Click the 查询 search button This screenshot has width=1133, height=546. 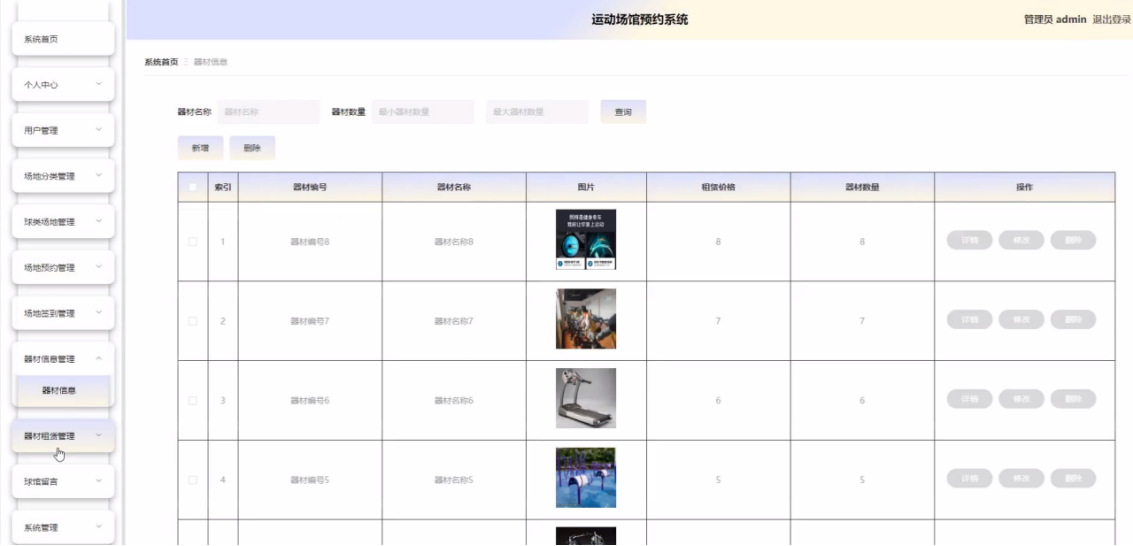coord(623,112)
